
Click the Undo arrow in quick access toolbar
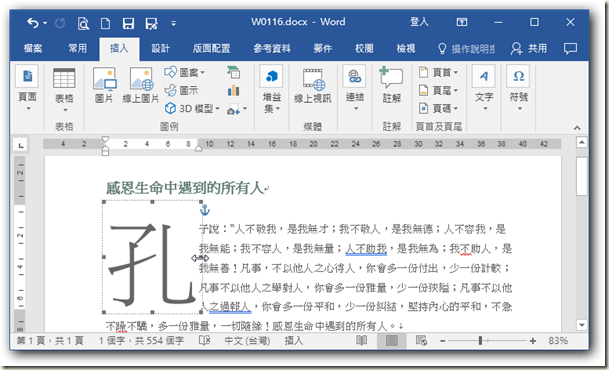[x=33, y=23]
